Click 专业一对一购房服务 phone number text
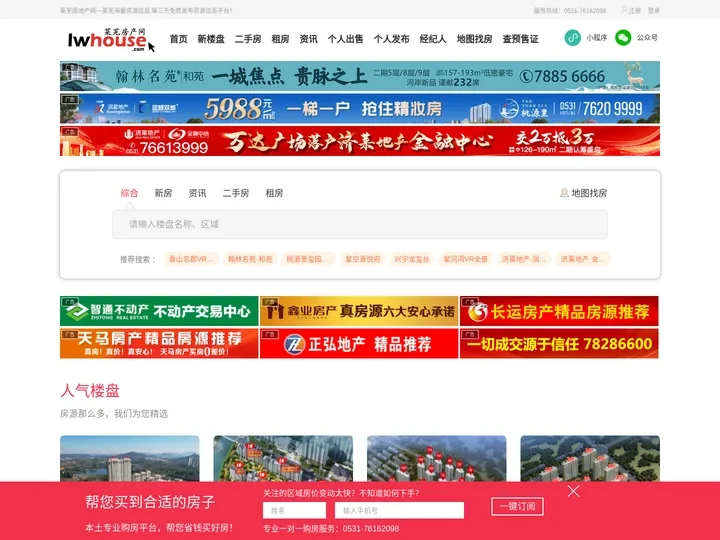Viewport: 720px width, 540px height. (x=331, y=529)
